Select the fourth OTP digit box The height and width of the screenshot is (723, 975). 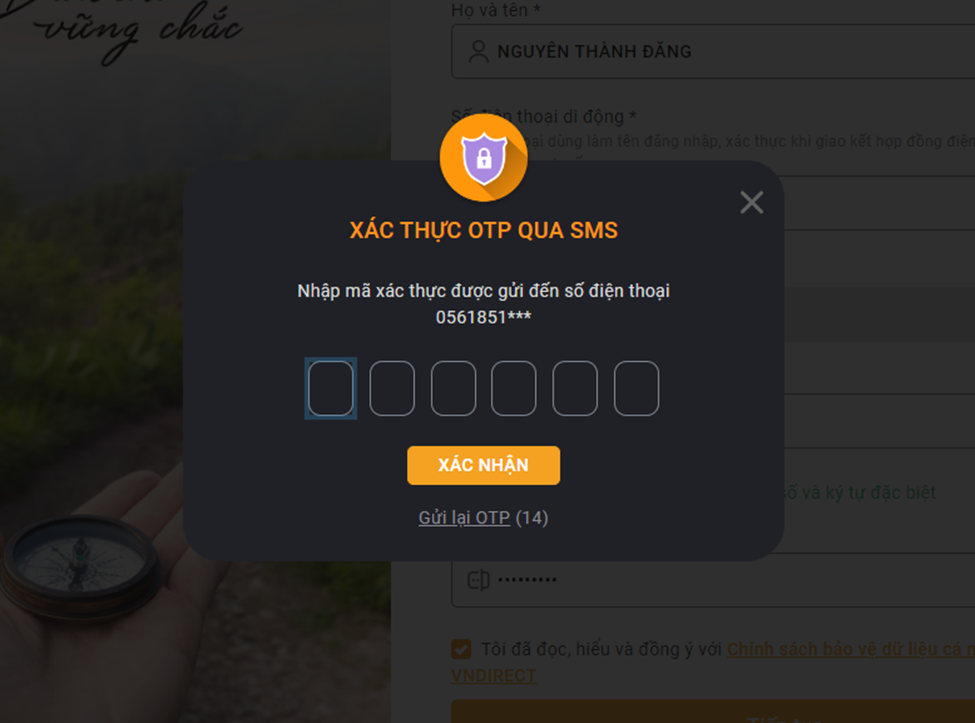(514, 389)
